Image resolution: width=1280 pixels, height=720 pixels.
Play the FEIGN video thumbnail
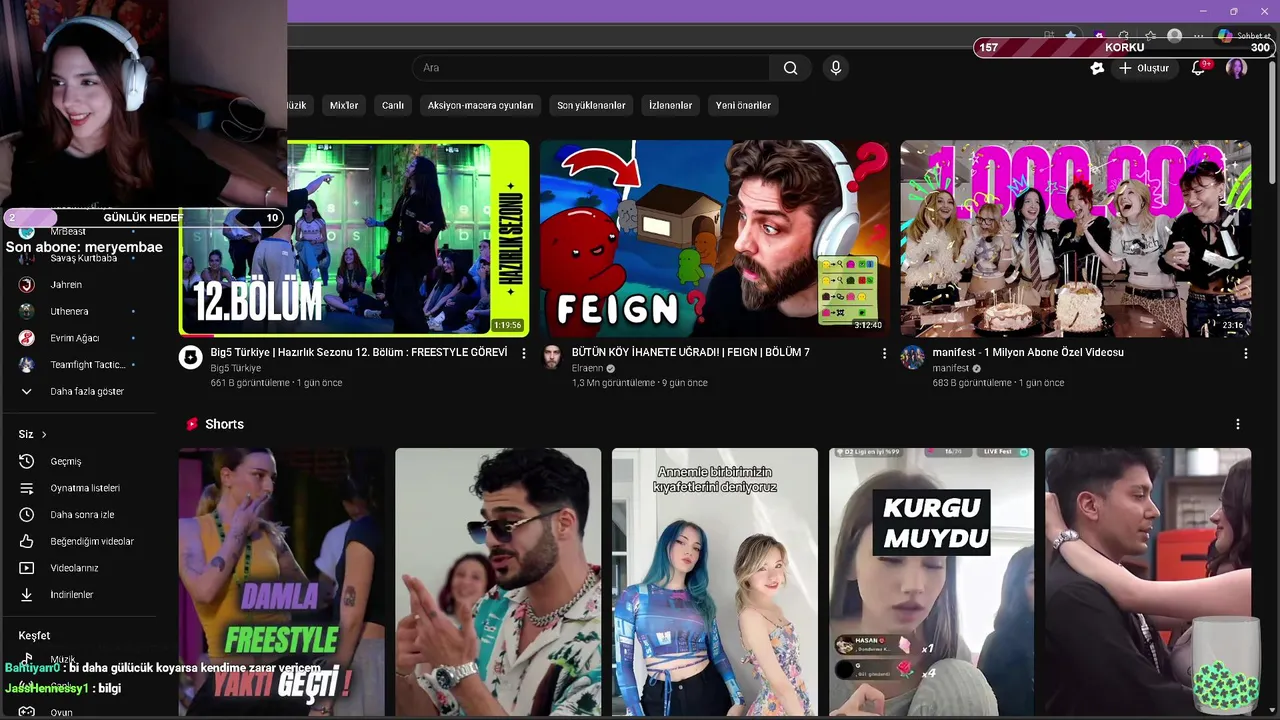(x=715, y=238)
